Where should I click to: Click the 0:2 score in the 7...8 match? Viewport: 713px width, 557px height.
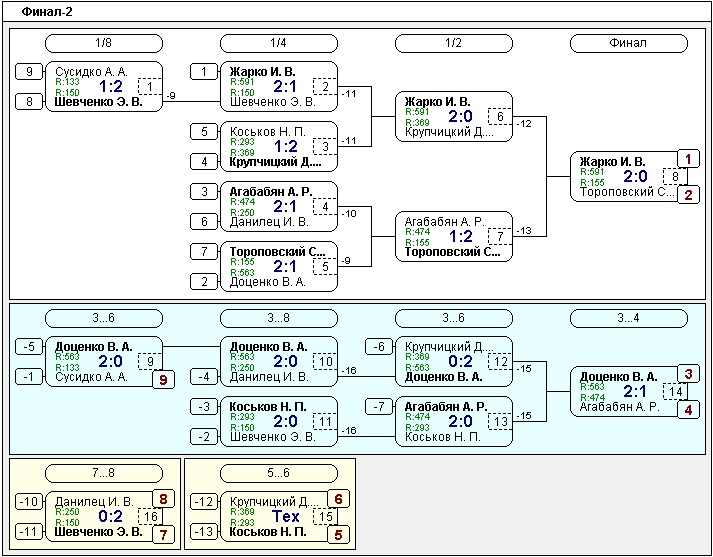coord(110,517)
